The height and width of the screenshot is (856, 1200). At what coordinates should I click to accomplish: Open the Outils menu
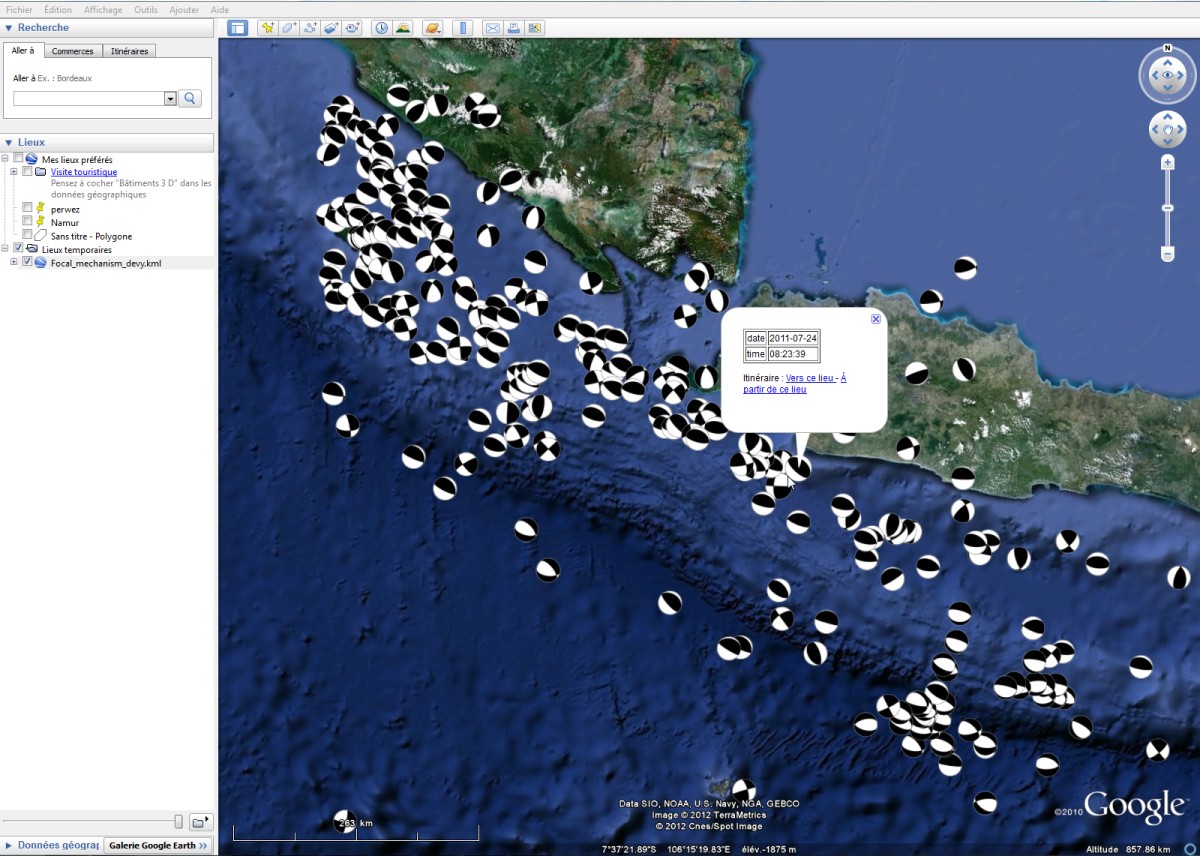[145, 9]
